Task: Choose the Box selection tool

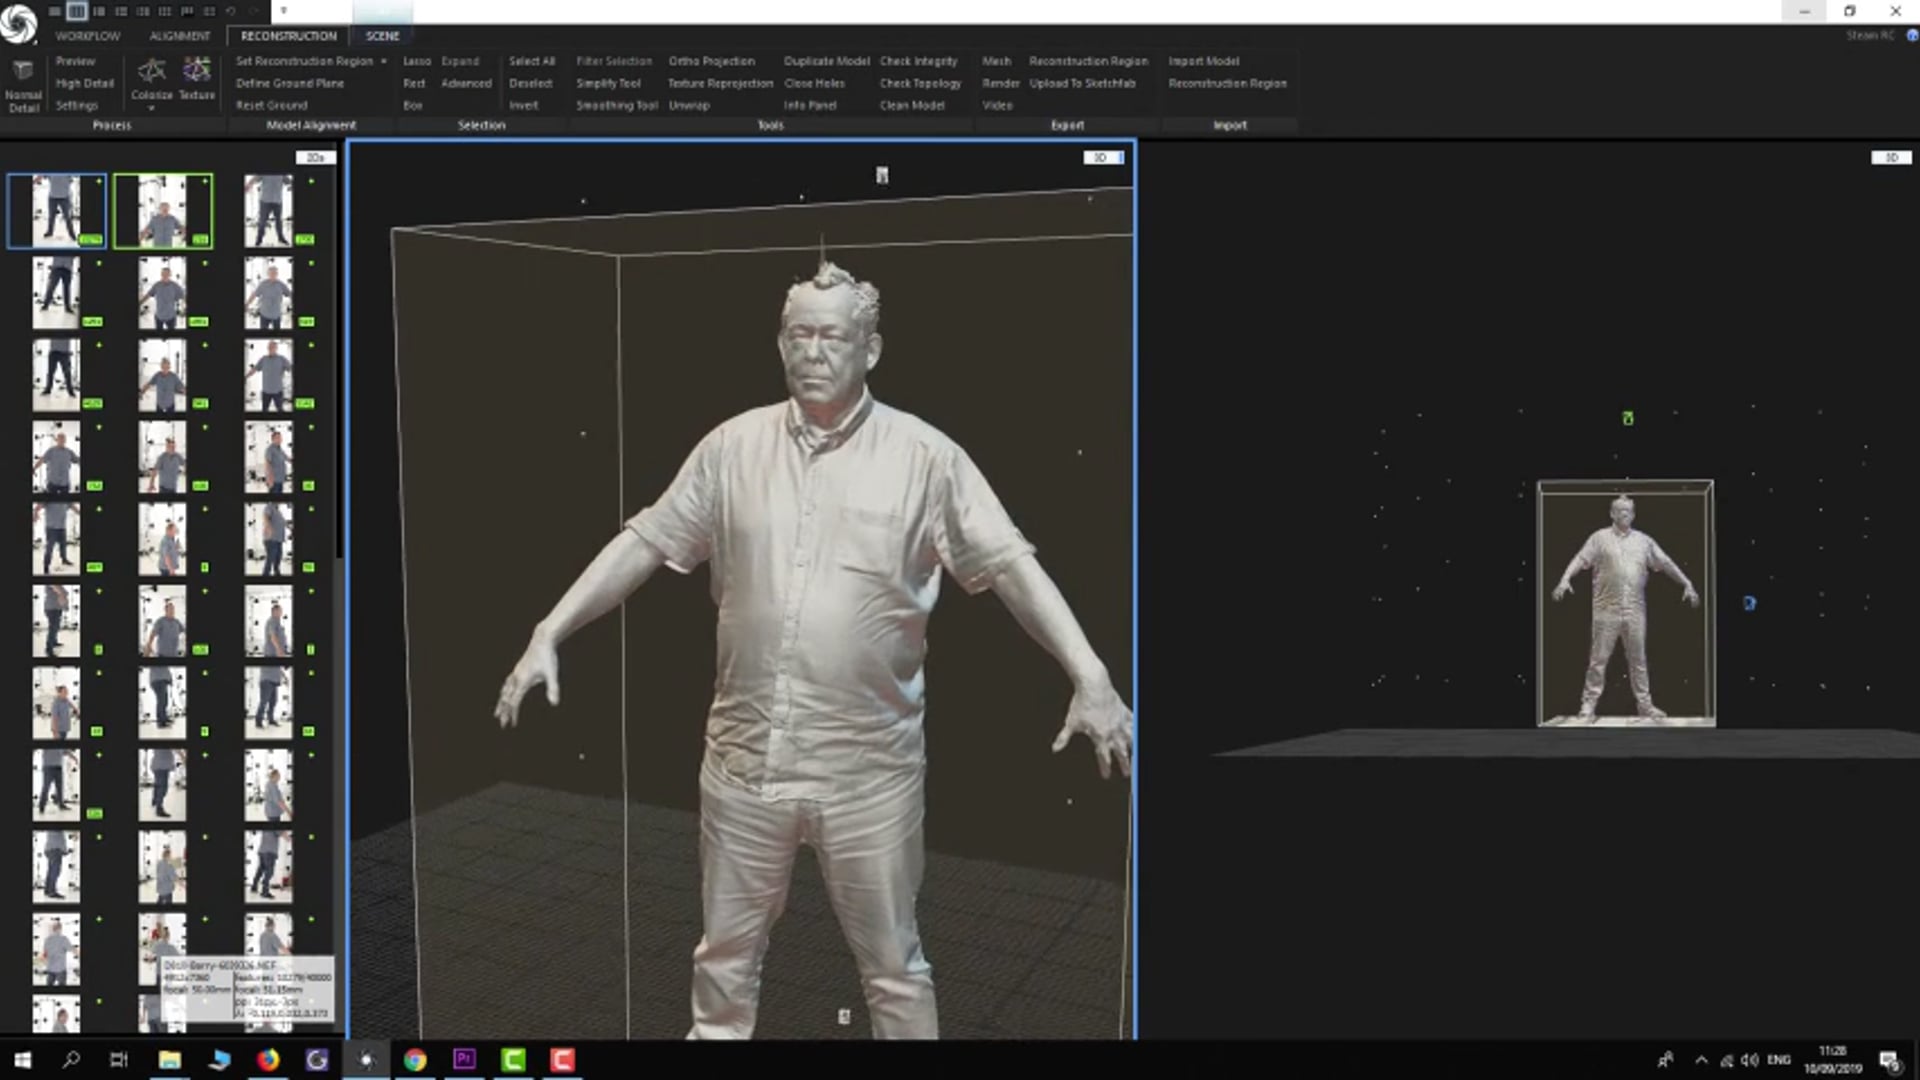Action: [413, 105]
